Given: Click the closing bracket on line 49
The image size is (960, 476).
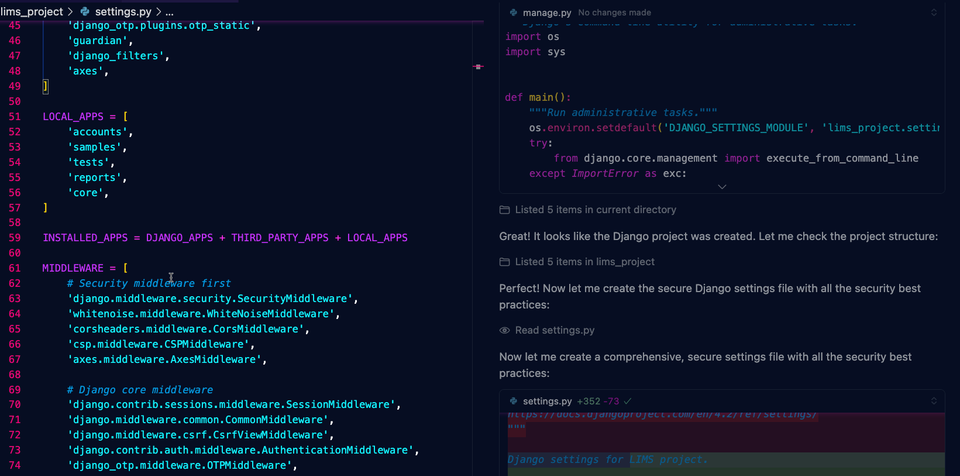Looking at the screenshot, I should (x=45, y=86).
